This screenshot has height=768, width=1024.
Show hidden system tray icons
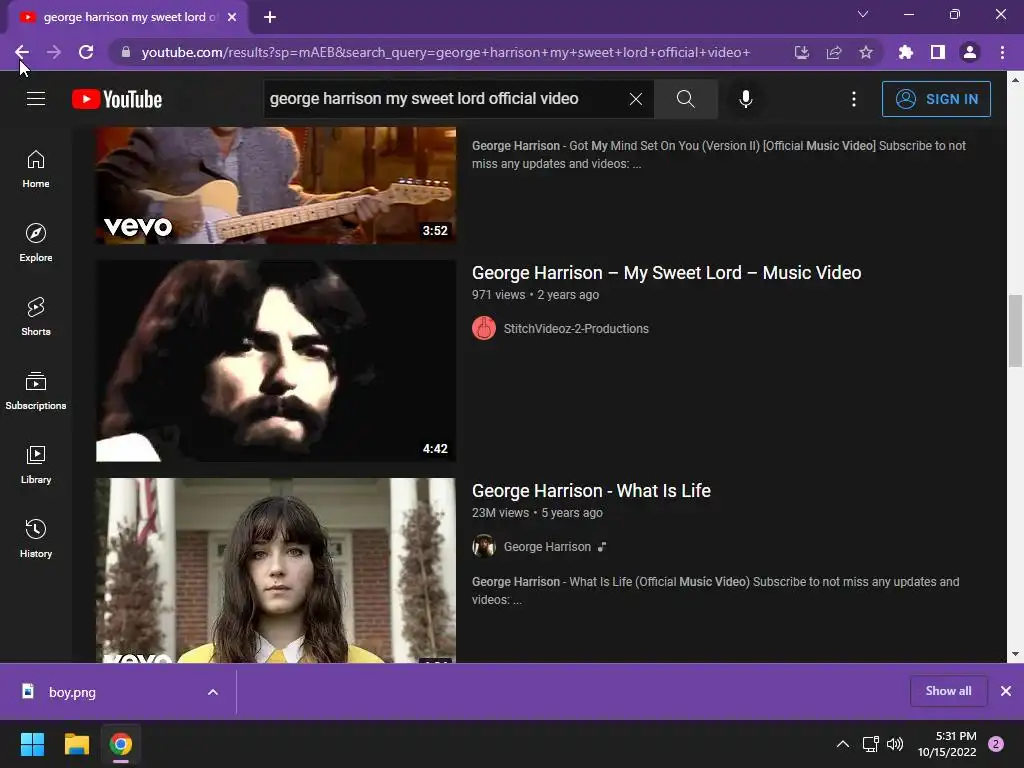[843, 744]
